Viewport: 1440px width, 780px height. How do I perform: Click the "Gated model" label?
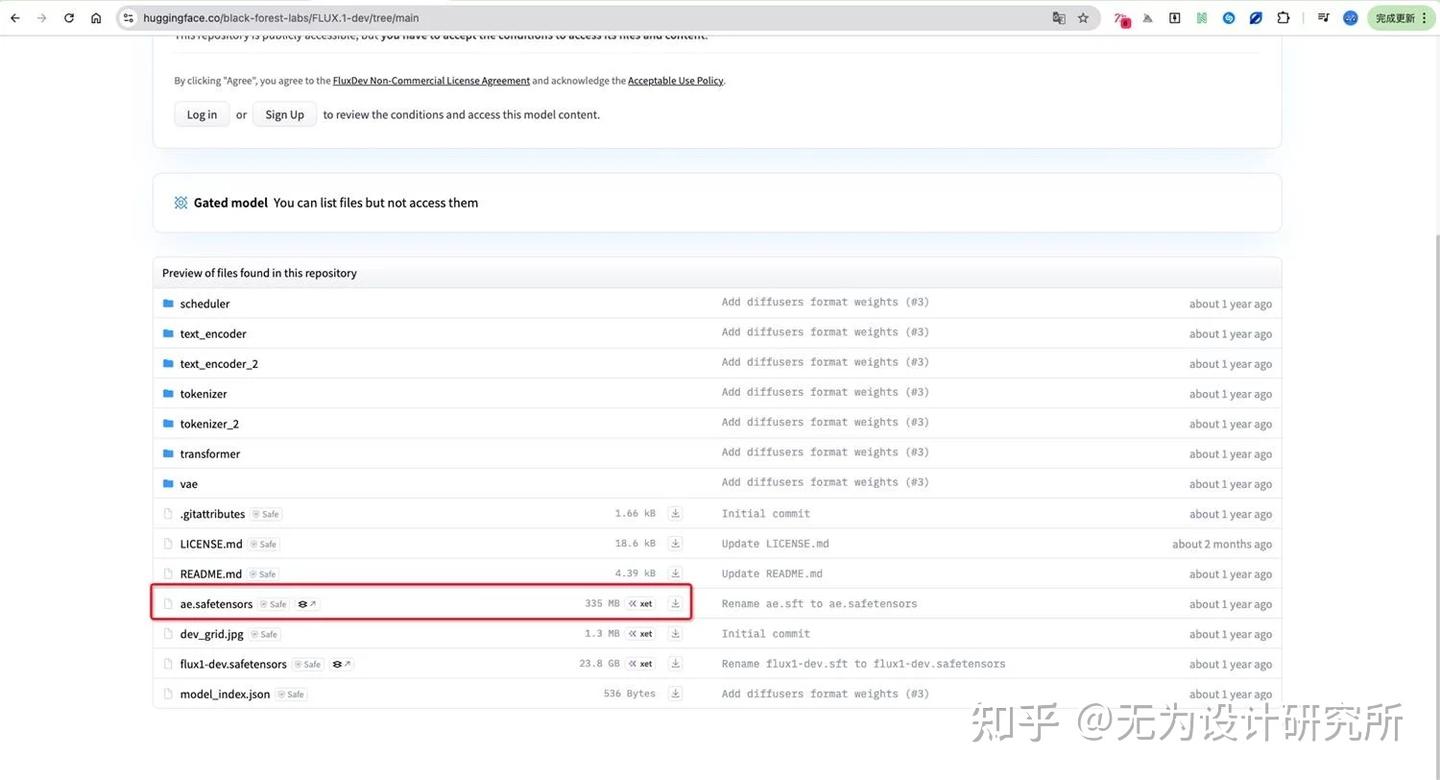(231, 203)
